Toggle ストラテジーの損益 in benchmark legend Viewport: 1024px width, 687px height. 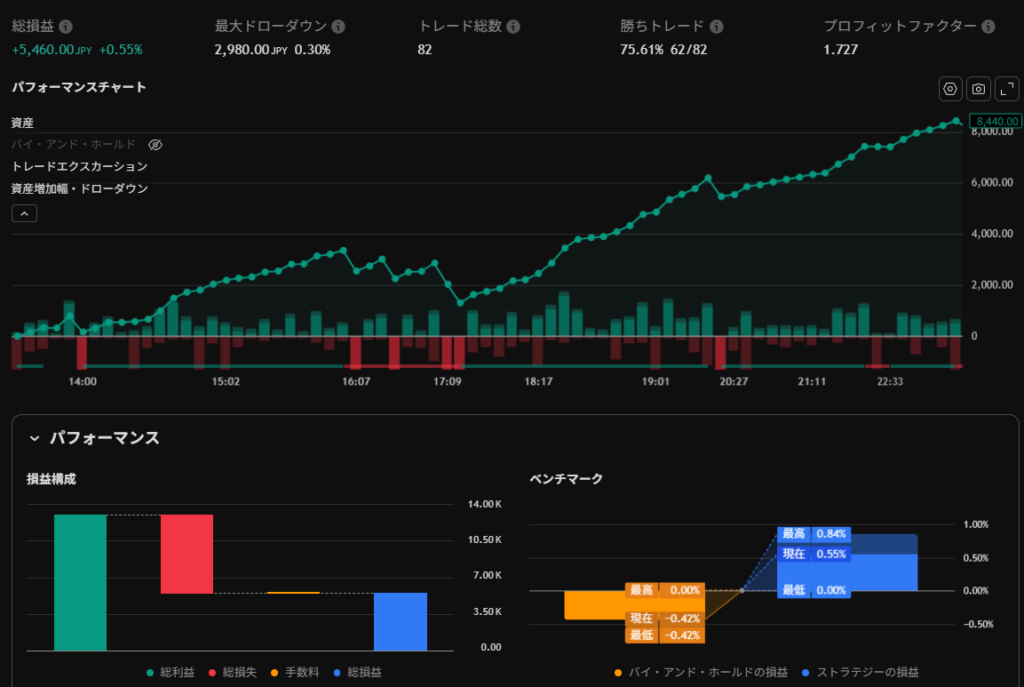tap(860, 673)
